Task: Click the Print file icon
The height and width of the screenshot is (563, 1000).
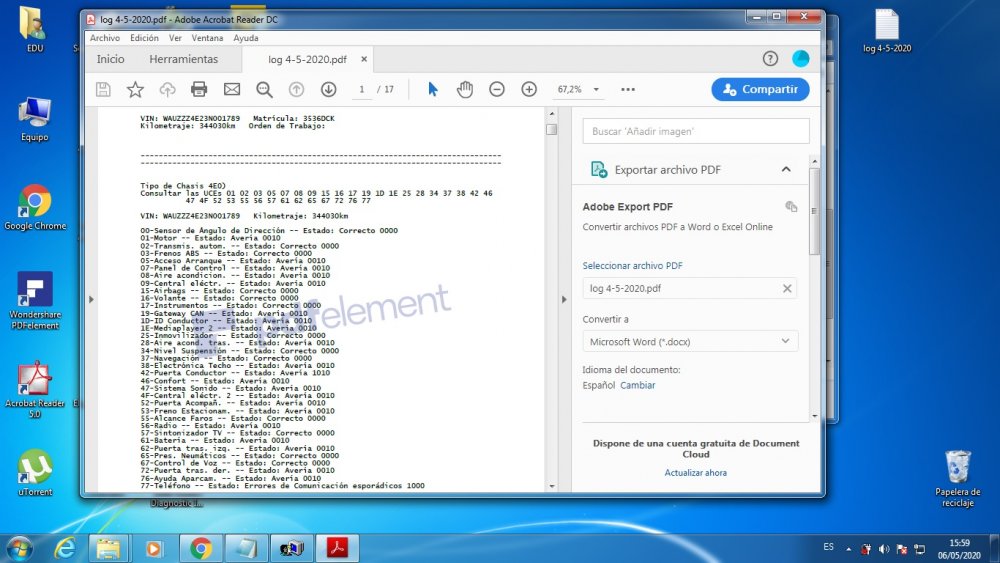Action: [x=199, y=90]
